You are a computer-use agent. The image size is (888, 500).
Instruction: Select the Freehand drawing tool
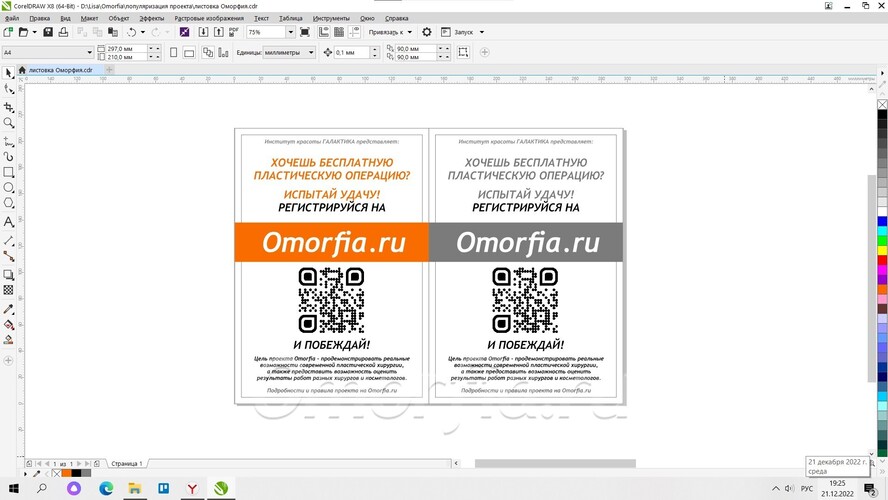tap(8, 141)
